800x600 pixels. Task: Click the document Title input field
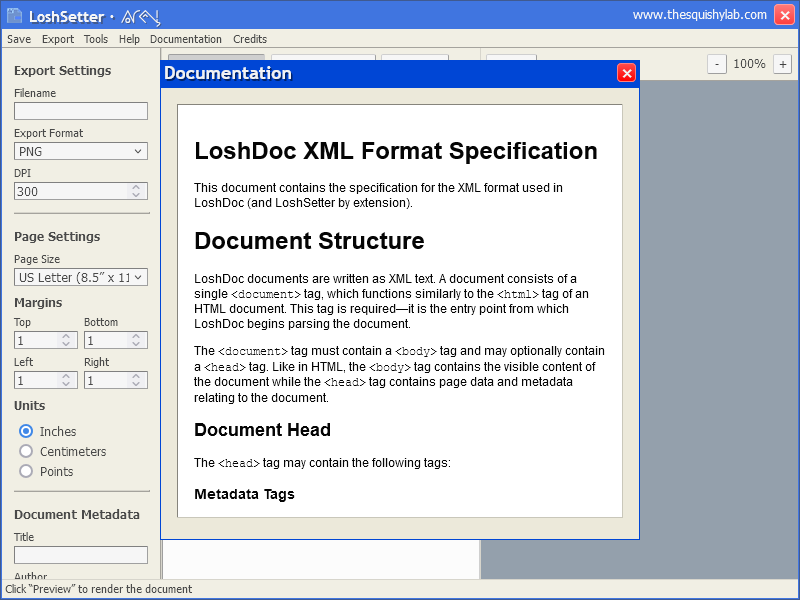81,555
